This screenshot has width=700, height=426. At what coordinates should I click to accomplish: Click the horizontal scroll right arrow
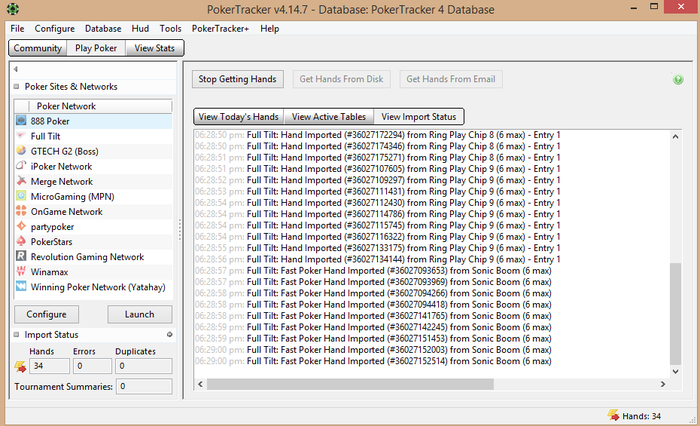point(663,384)
